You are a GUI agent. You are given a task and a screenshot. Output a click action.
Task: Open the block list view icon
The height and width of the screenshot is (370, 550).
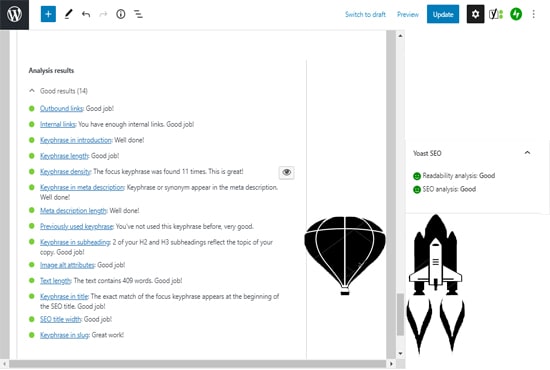tap(138, 14)
